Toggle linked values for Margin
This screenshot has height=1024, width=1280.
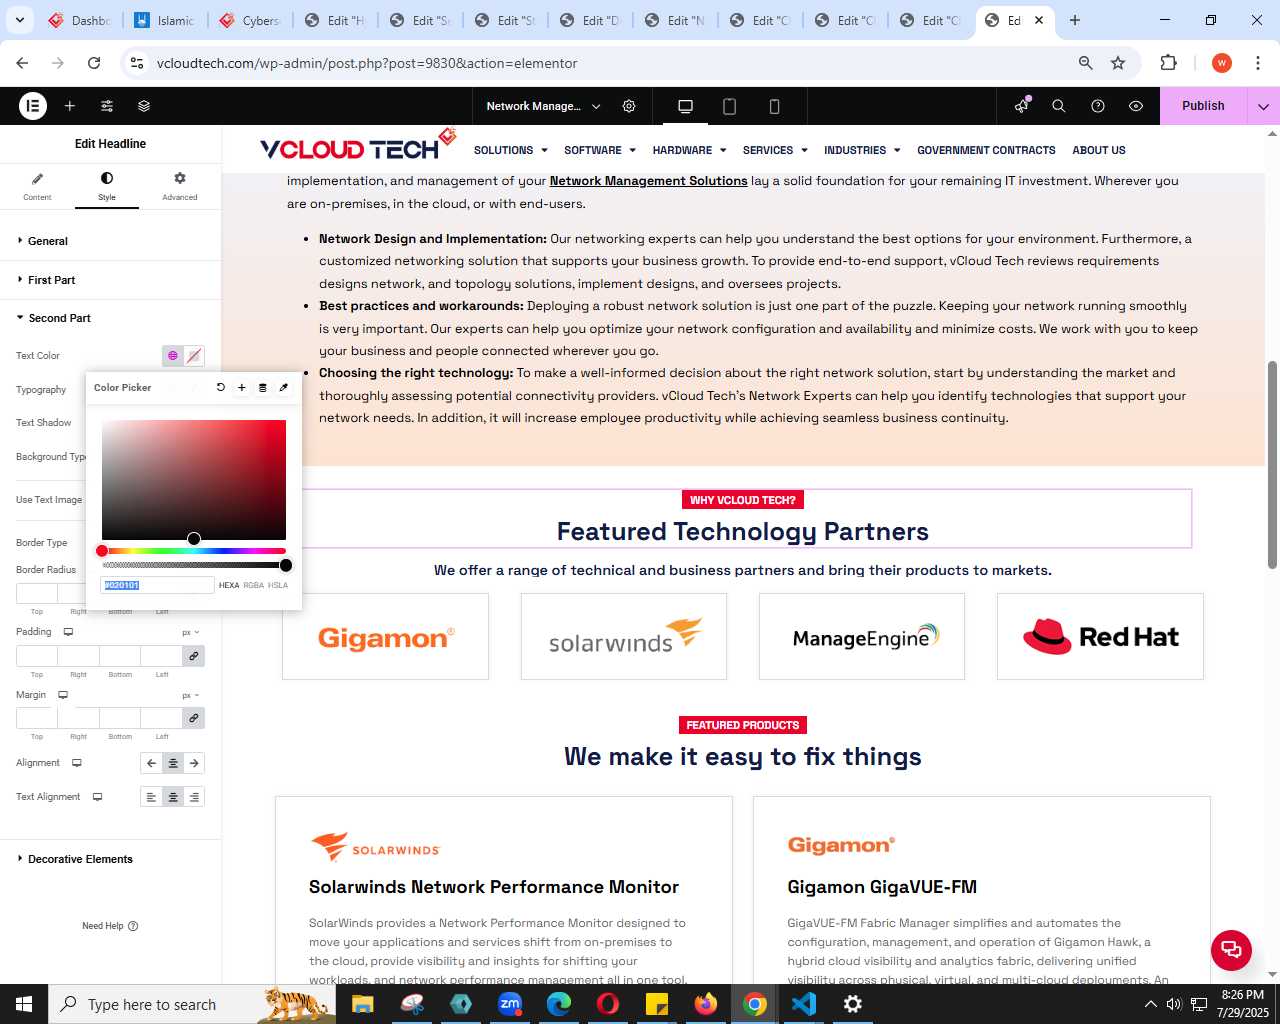pos(194,718)
